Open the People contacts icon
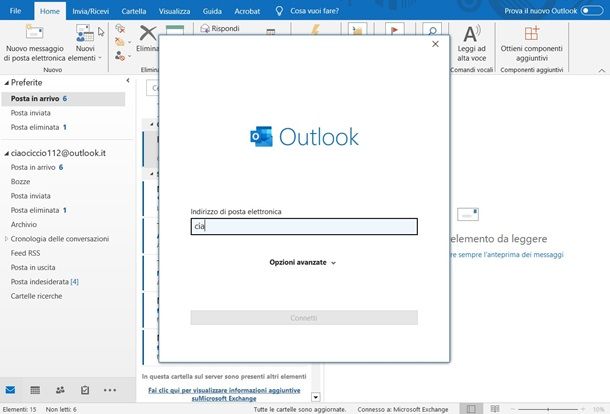The width and height of the screenshot is (610, 414). [60, 390]
